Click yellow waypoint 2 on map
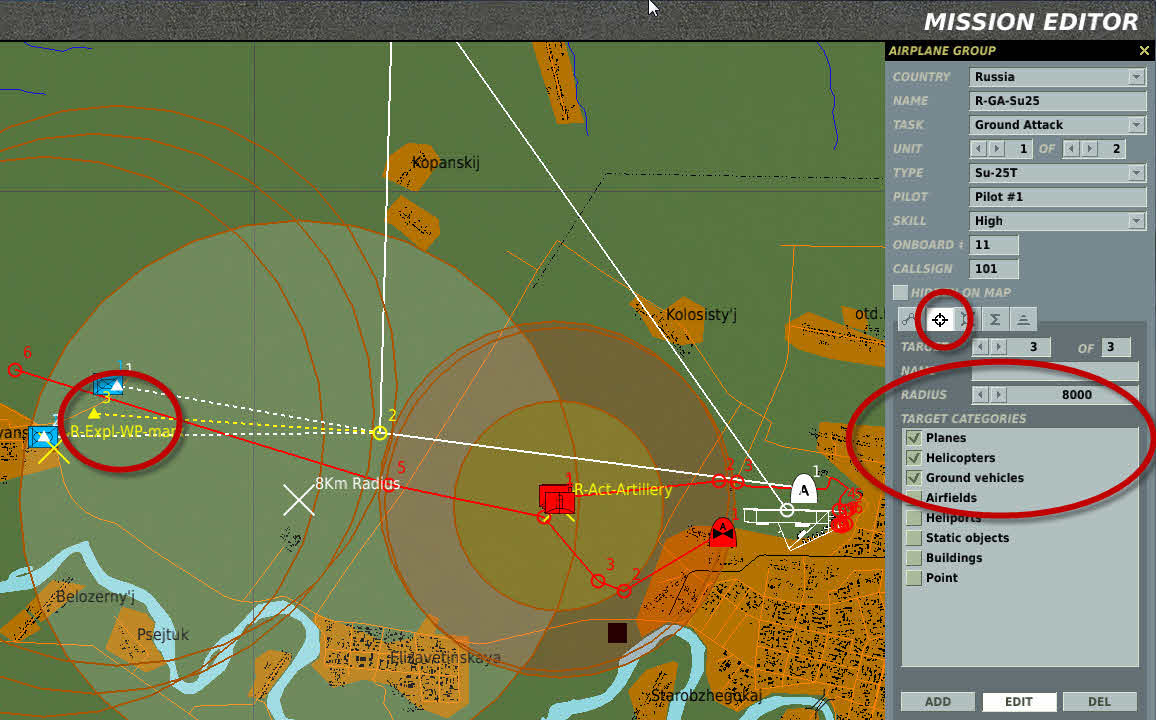The image size is (1156, 720). tap(380, 433)
